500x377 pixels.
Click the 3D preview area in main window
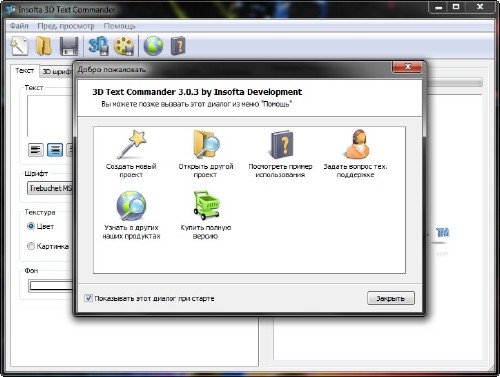tap(454, 227)
